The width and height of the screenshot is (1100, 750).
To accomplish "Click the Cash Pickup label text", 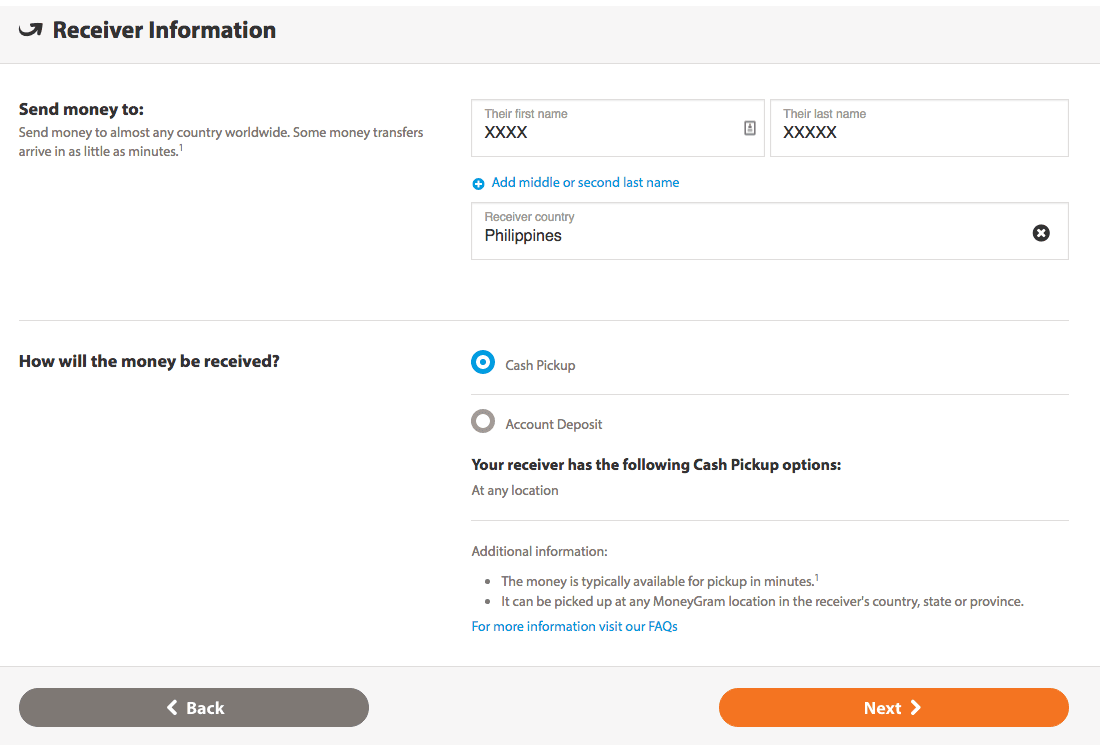I will pos(540,365).
